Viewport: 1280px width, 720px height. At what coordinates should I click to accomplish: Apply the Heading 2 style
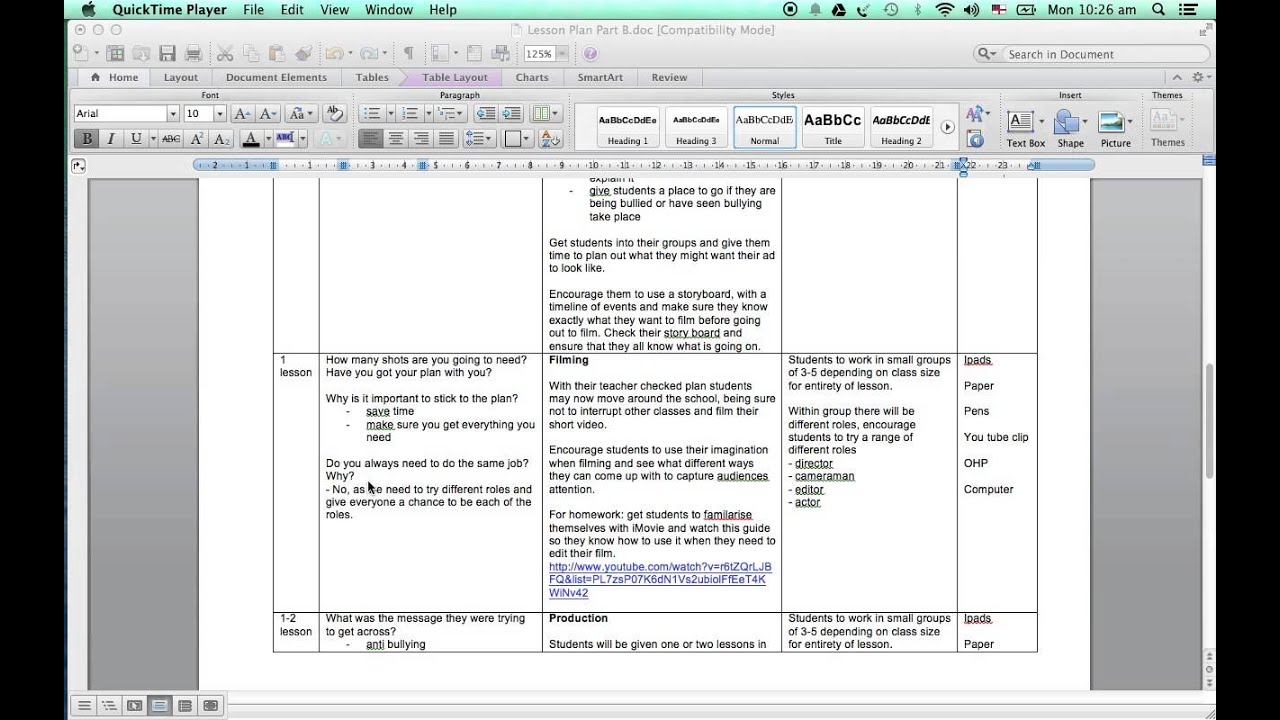click(x=901, y=127)
